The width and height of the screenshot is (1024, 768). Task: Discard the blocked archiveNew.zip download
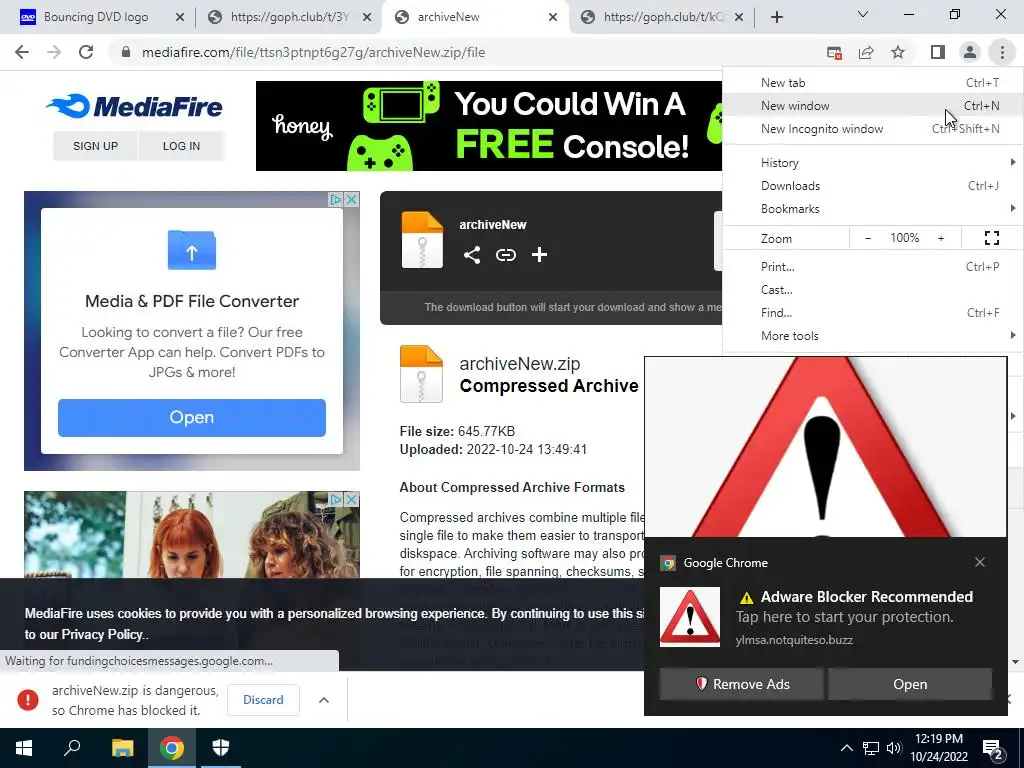coord(263,699)
